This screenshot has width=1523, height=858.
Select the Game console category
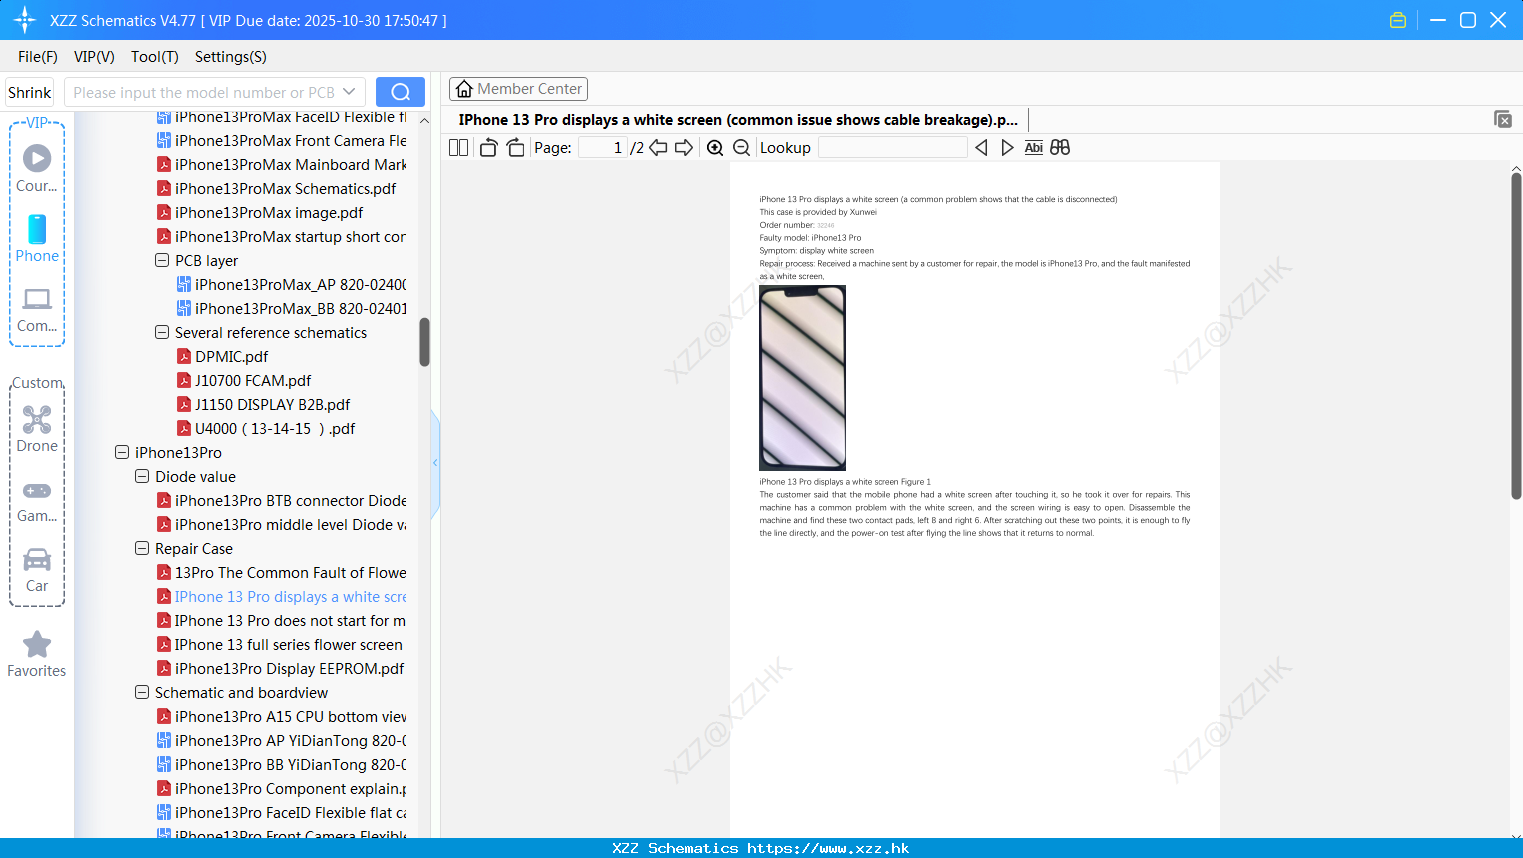(x=37, y=501)
